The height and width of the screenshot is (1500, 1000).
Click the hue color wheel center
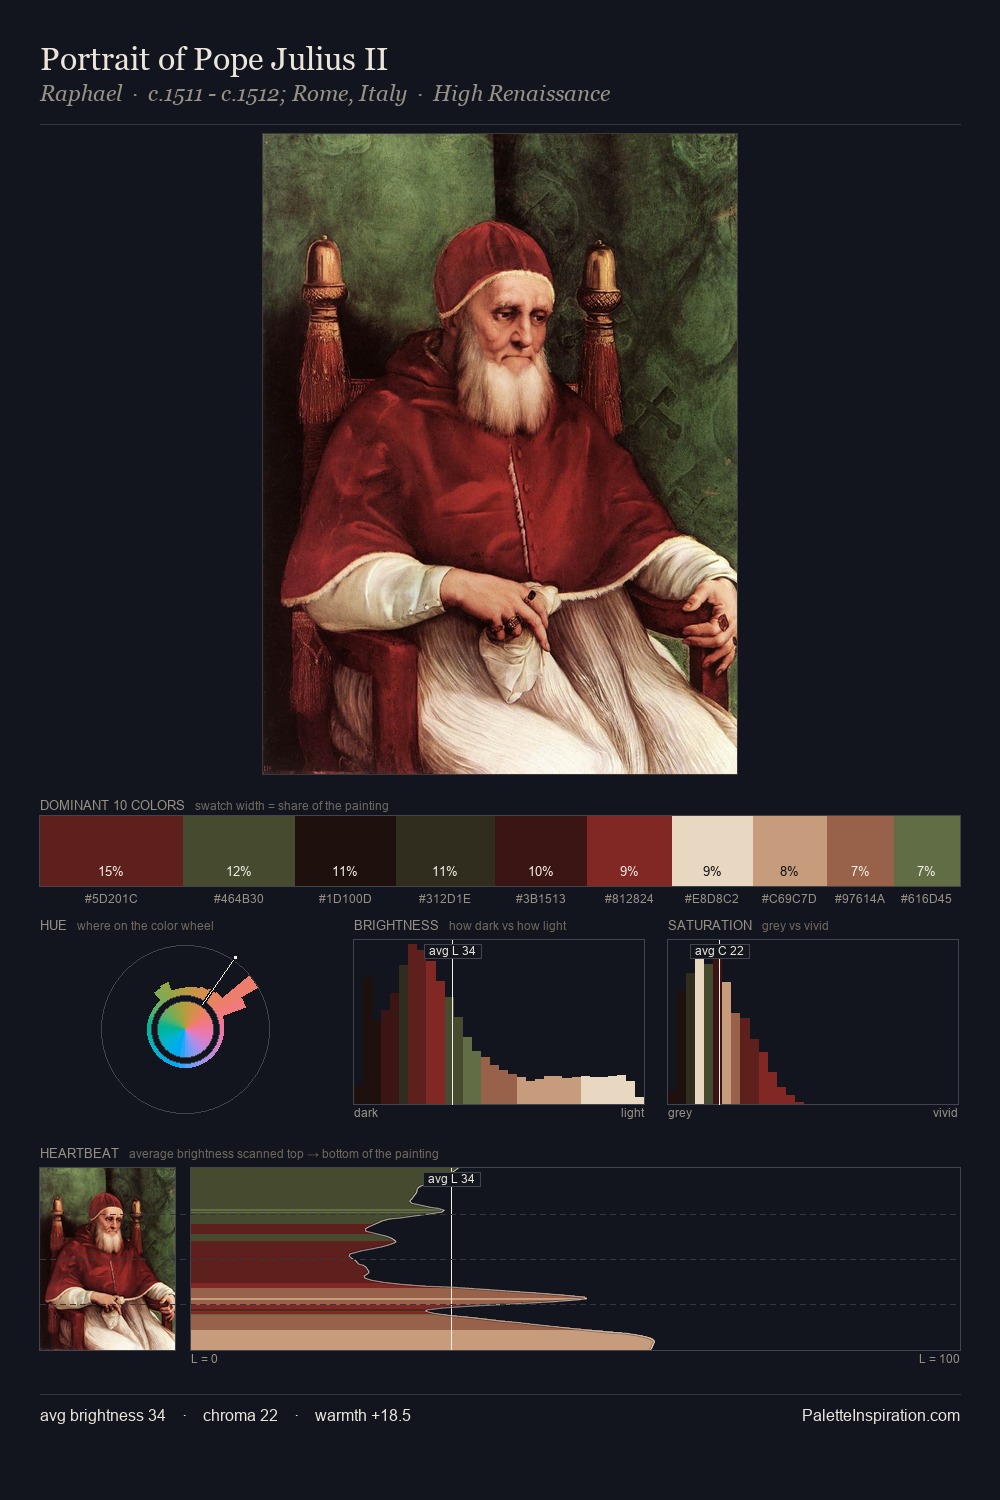tap(185, 1029)
